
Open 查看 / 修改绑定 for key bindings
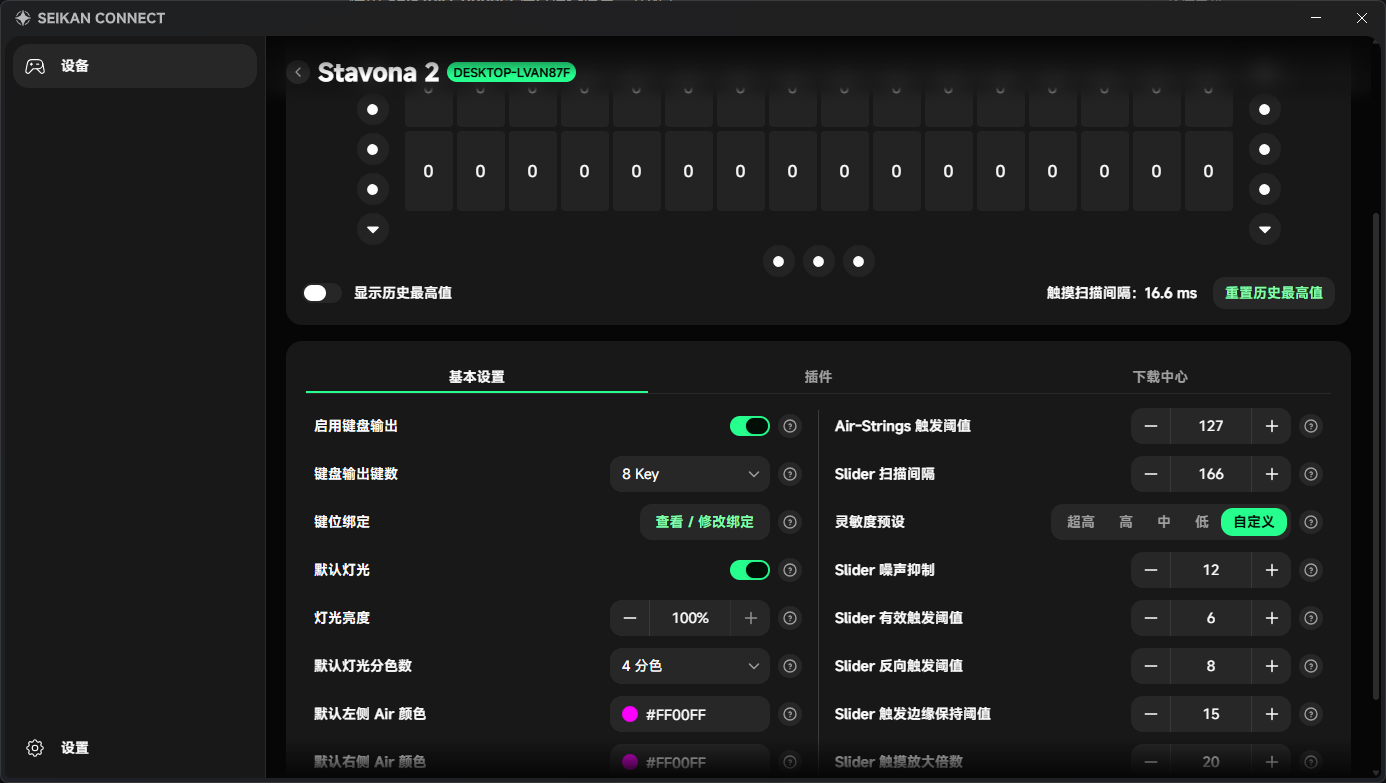point(705,522)
